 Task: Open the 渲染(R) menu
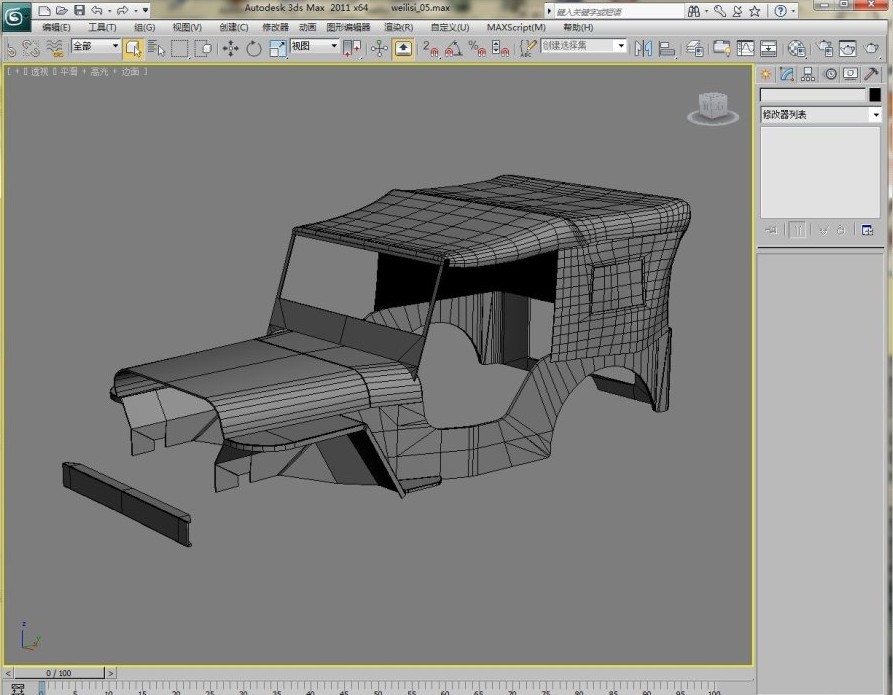click(x=398, y=27)
